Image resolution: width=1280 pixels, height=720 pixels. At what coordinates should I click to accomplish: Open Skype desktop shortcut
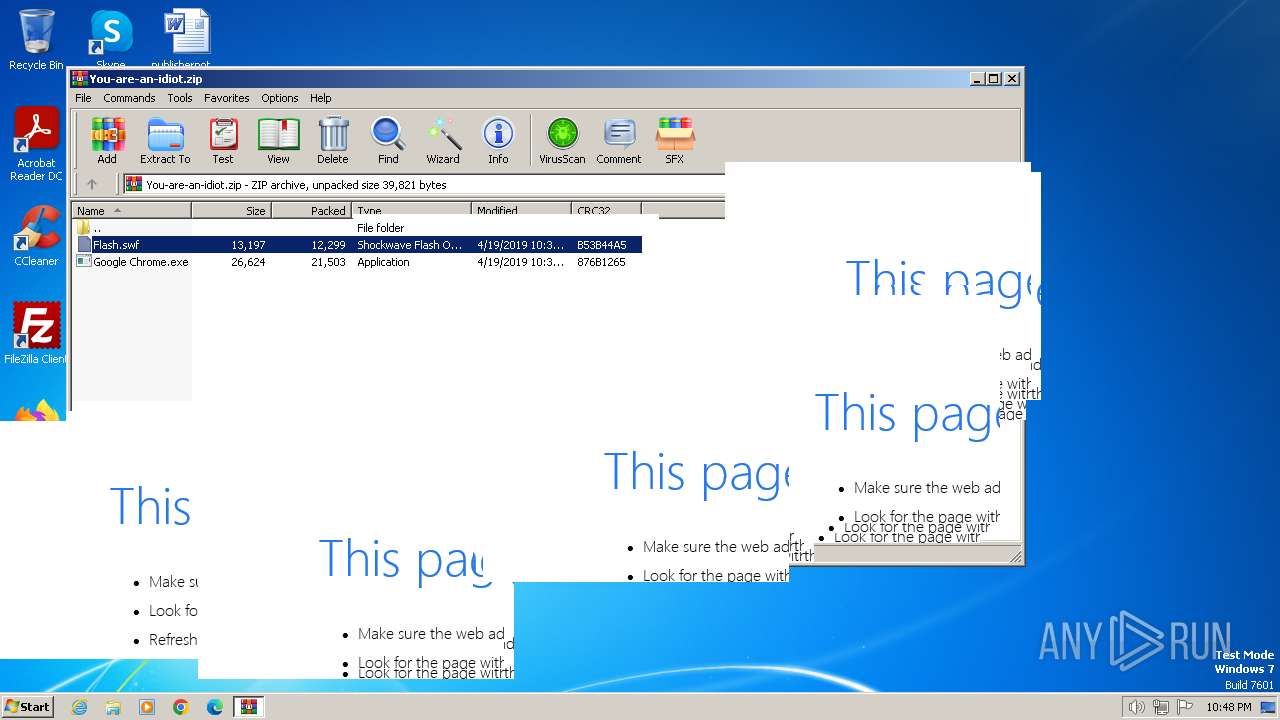pyautogui.click(x=111, y=38)
